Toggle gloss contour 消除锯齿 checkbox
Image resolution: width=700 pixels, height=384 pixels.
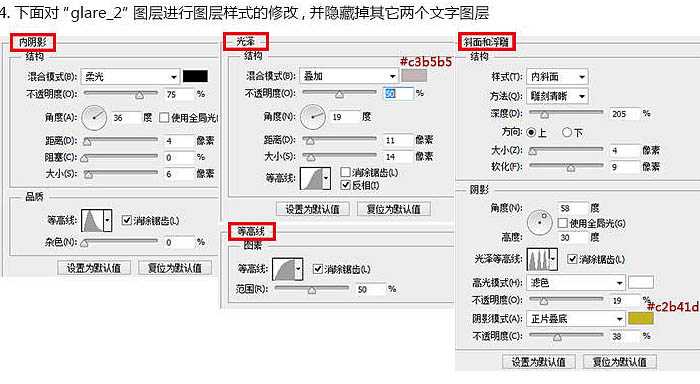(x=572, y=259)
